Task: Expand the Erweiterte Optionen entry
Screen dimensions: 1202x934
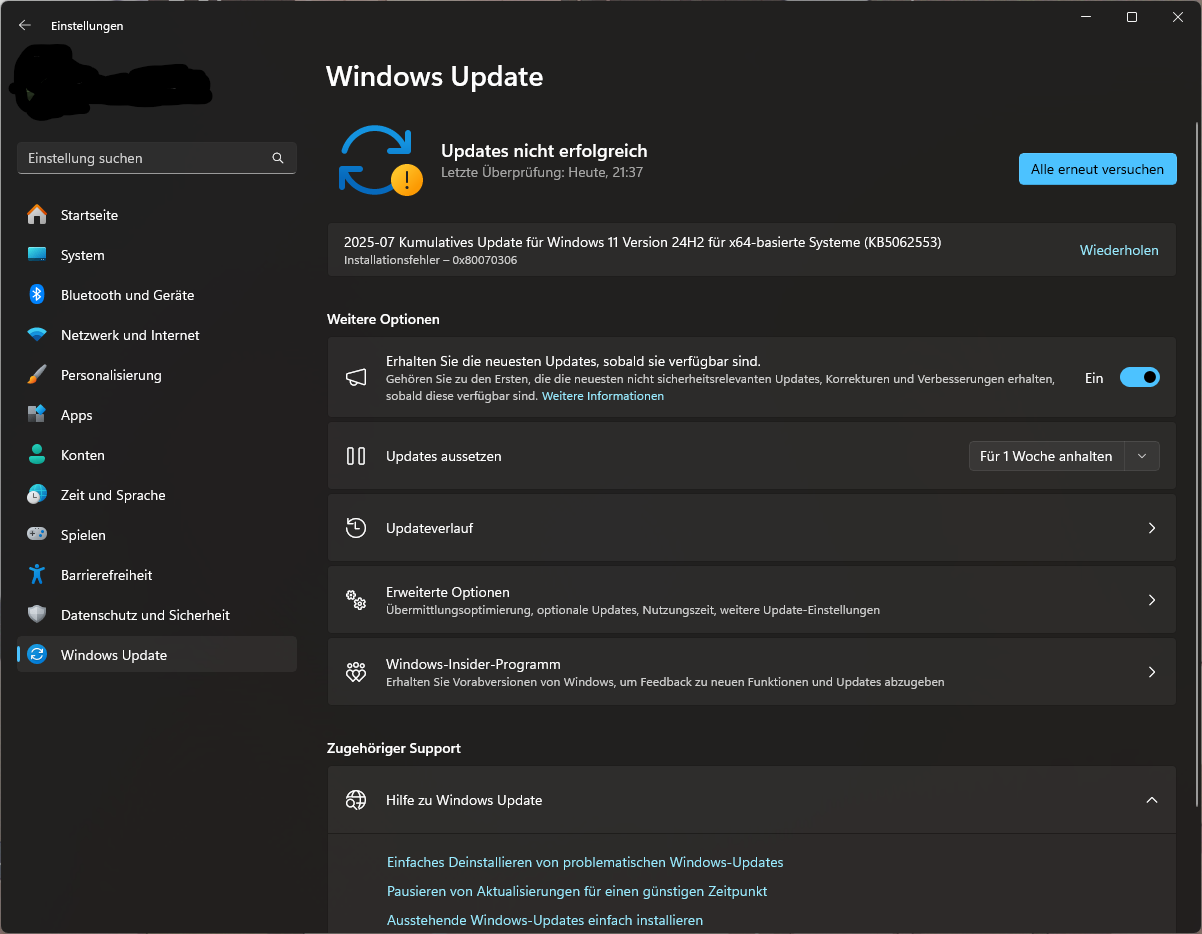Action: coord(1152,600)
